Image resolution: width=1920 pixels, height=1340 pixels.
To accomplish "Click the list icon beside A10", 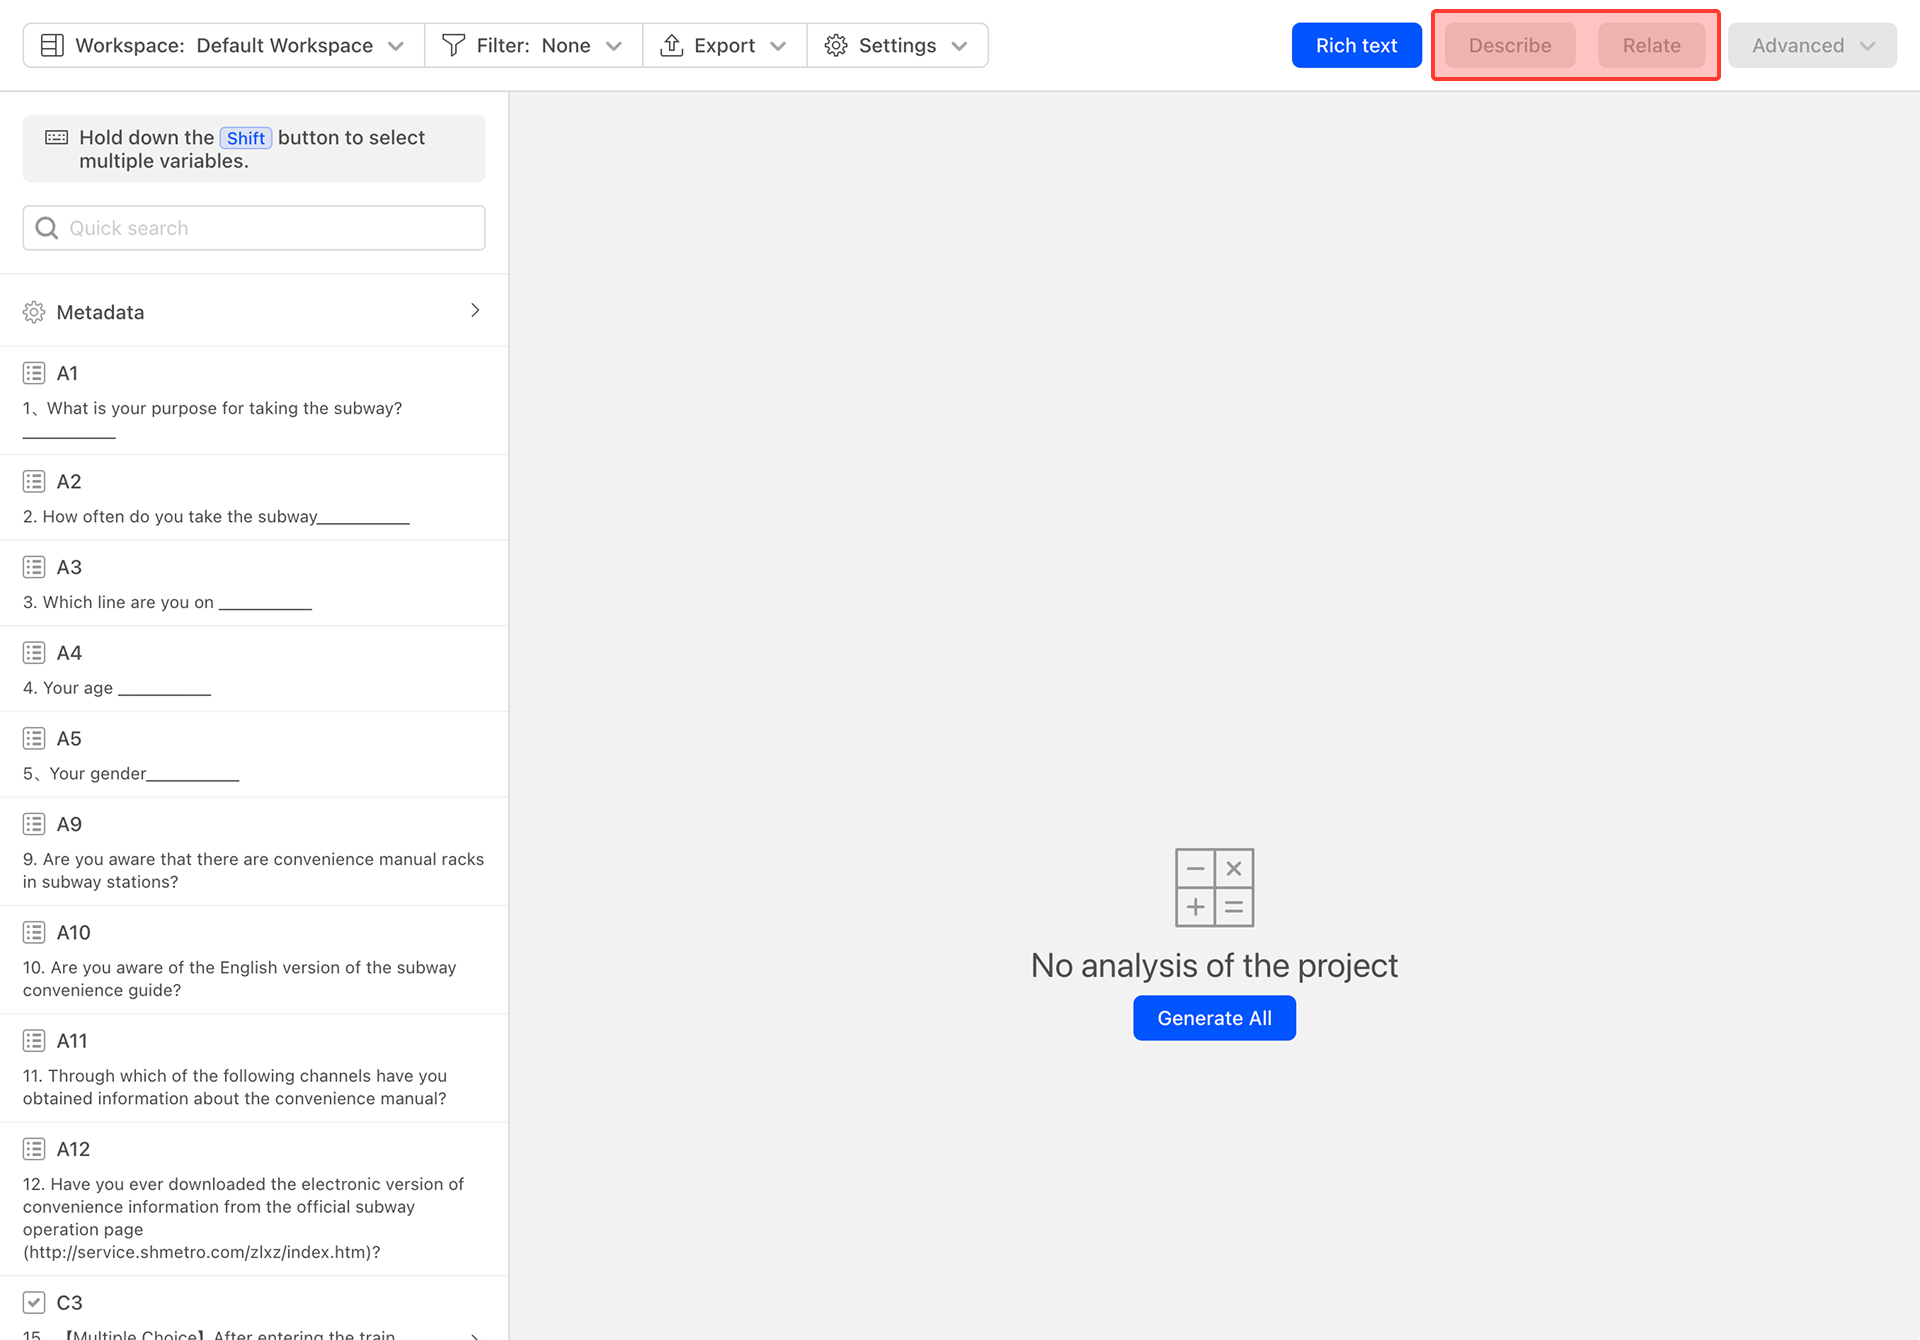I will (x=34, y=932).
